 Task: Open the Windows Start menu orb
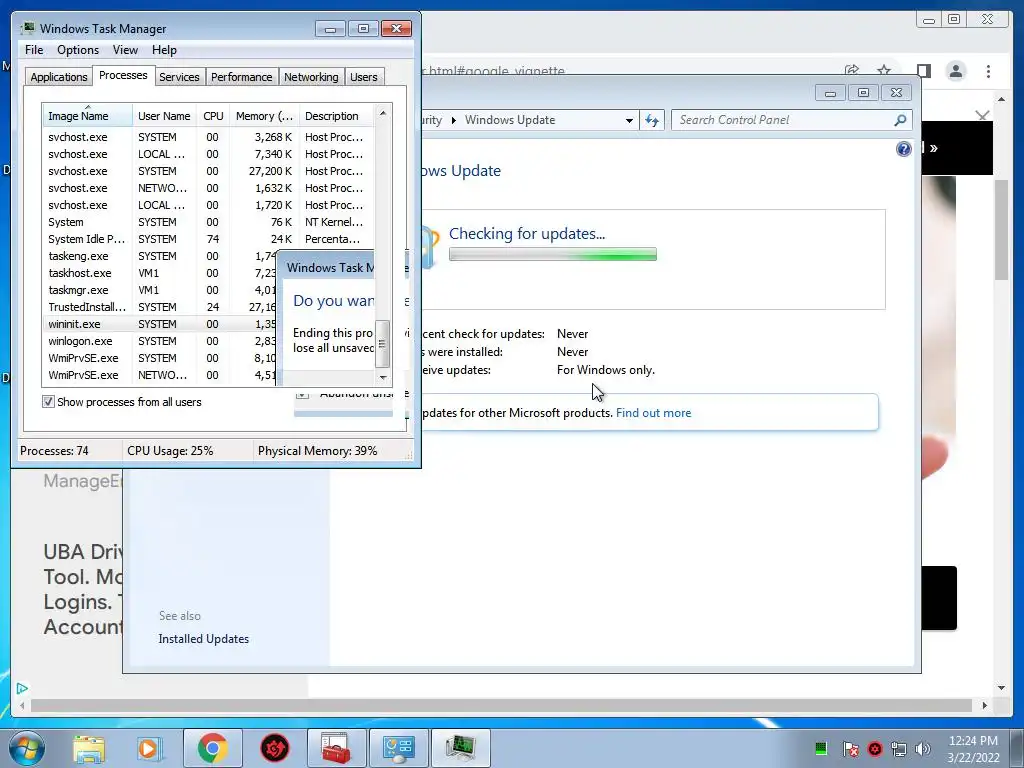pos(26,748)
